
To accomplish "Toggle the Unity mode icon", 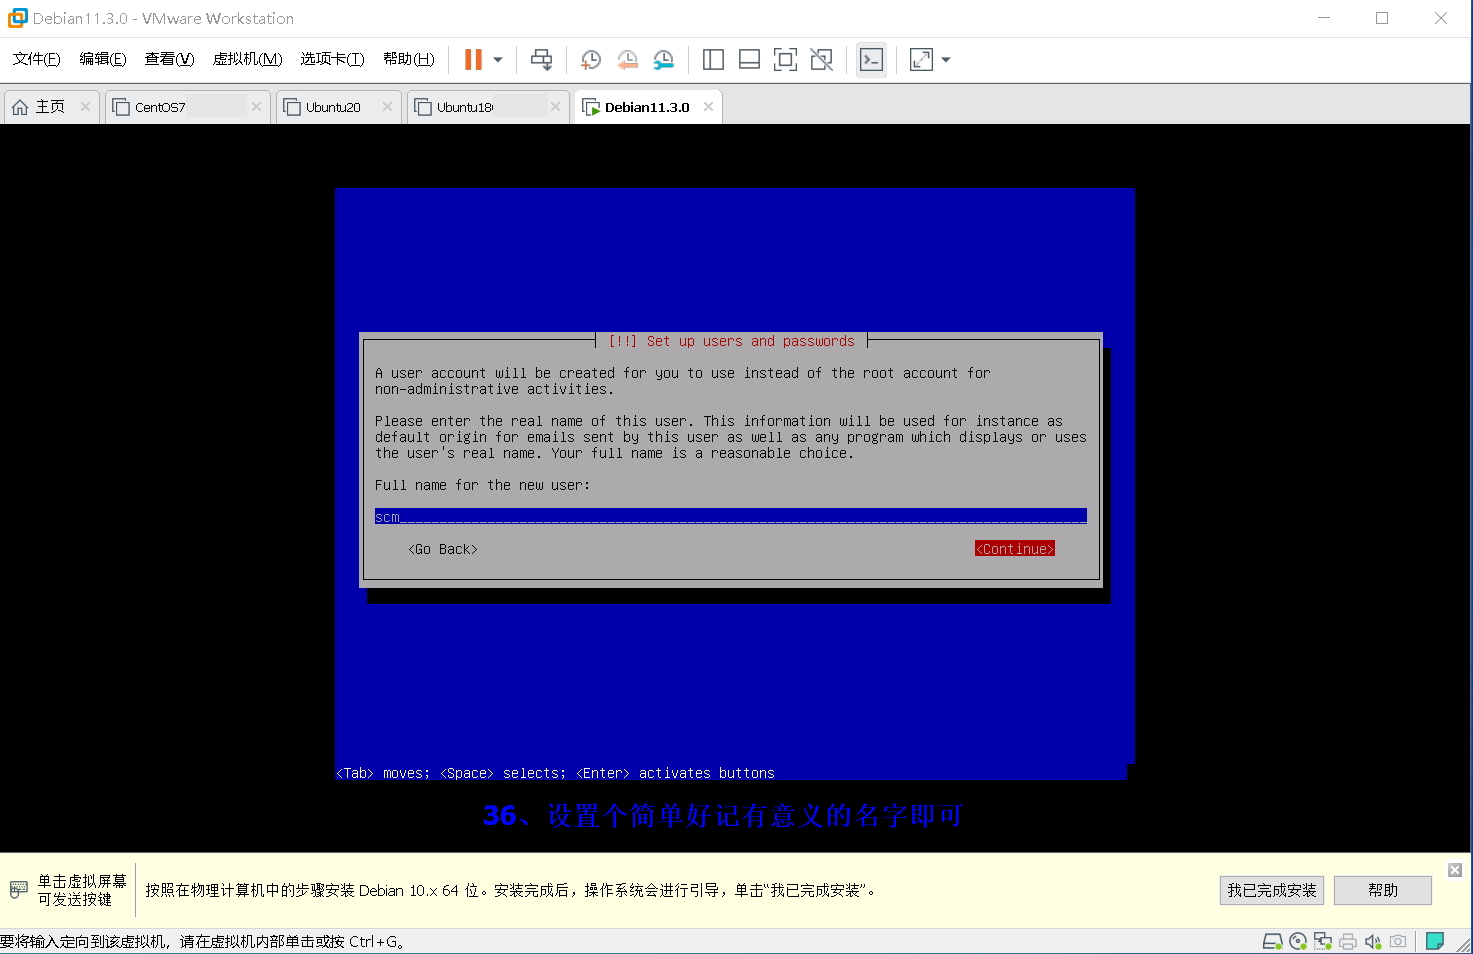I will (x=821, y=60).
